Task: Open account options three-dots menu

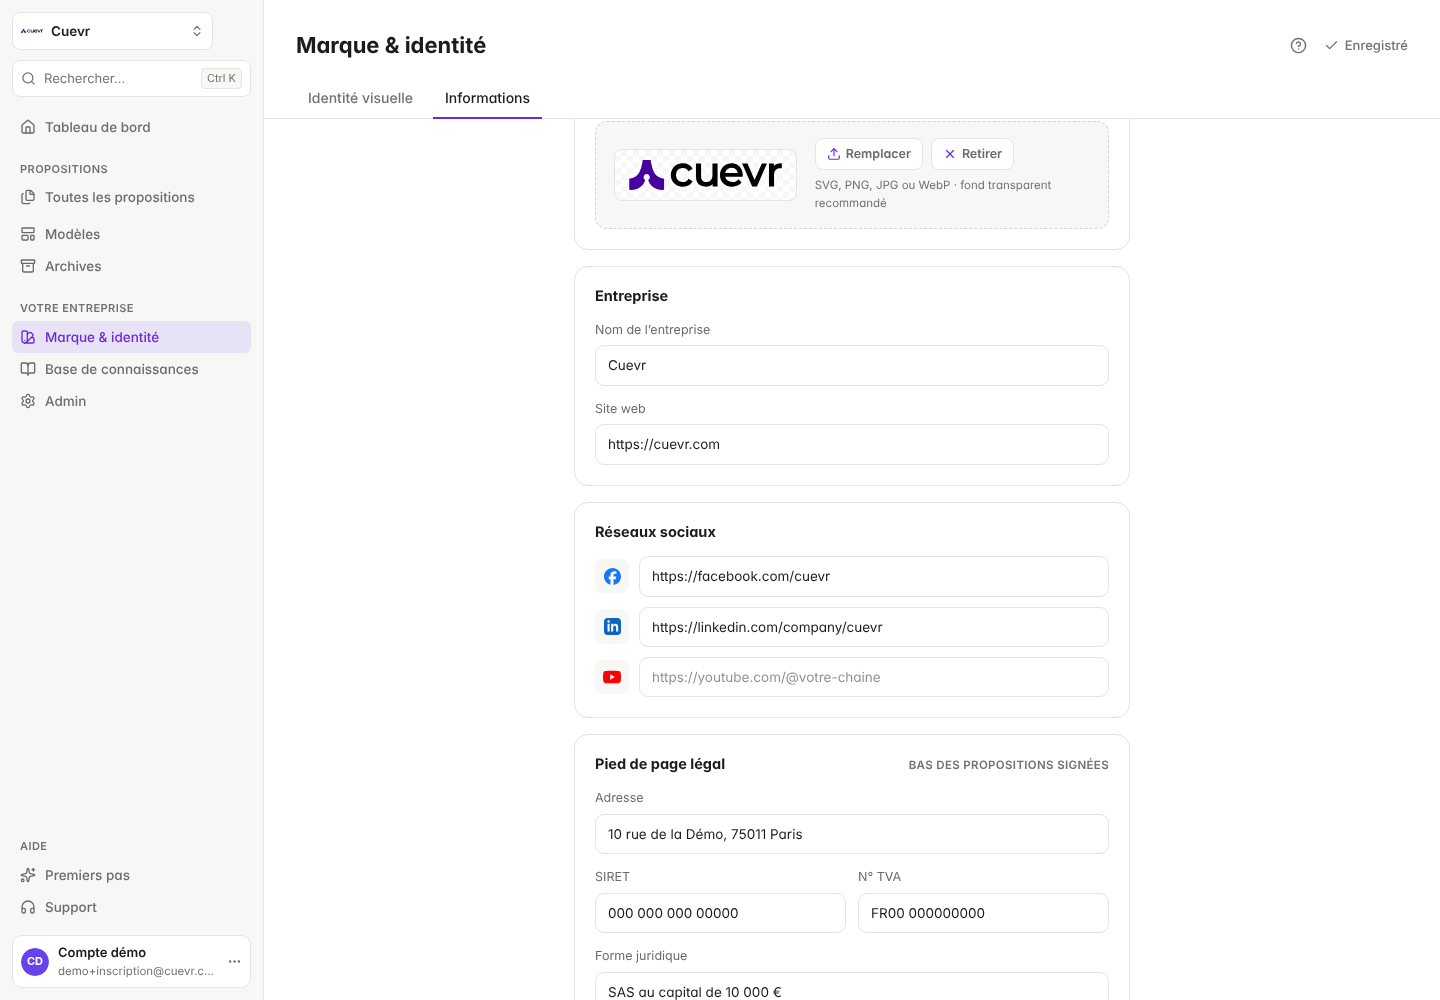Action: (x=234, y=961)
